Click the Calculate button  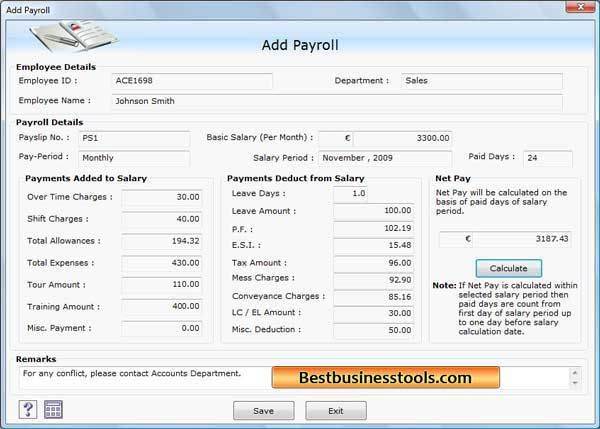[509, 268]
